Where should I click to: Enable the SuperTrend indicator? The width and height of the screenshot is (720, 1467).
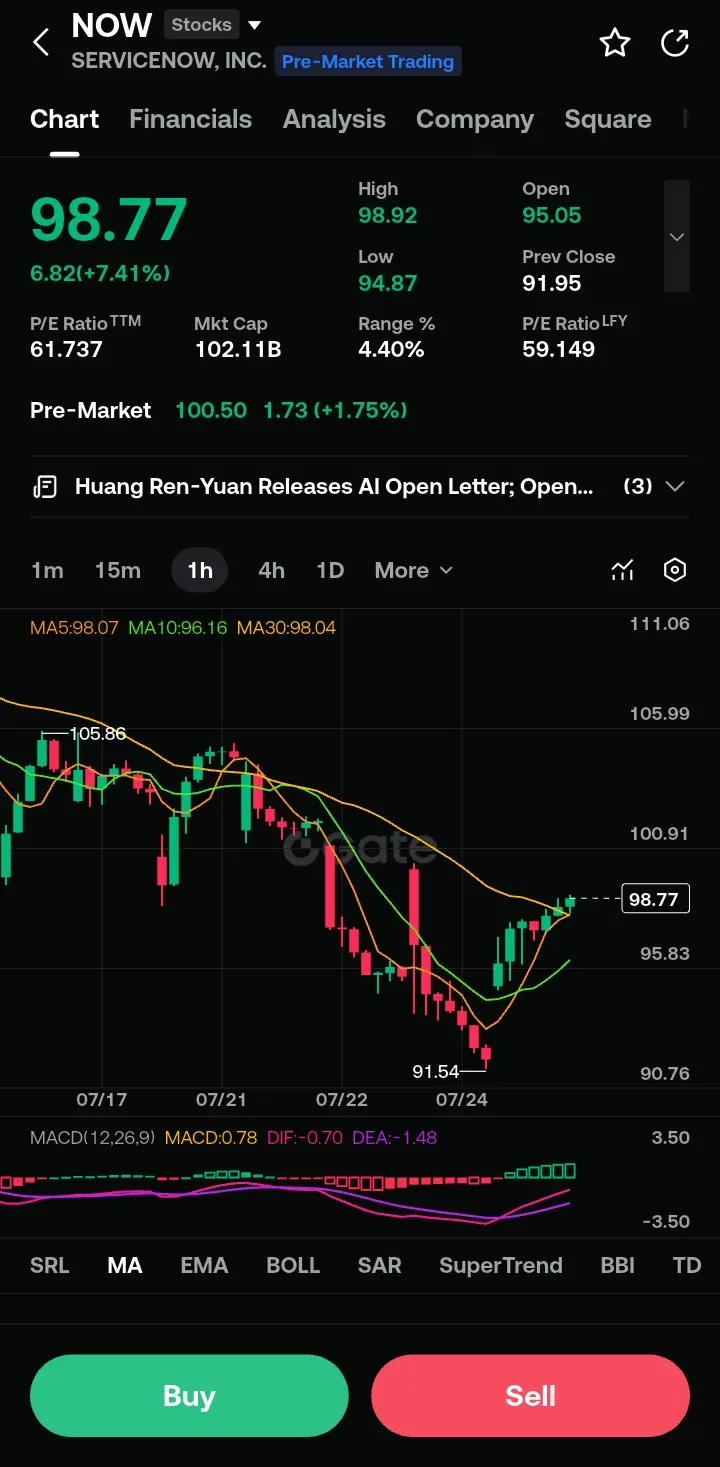coord(501,1265)
